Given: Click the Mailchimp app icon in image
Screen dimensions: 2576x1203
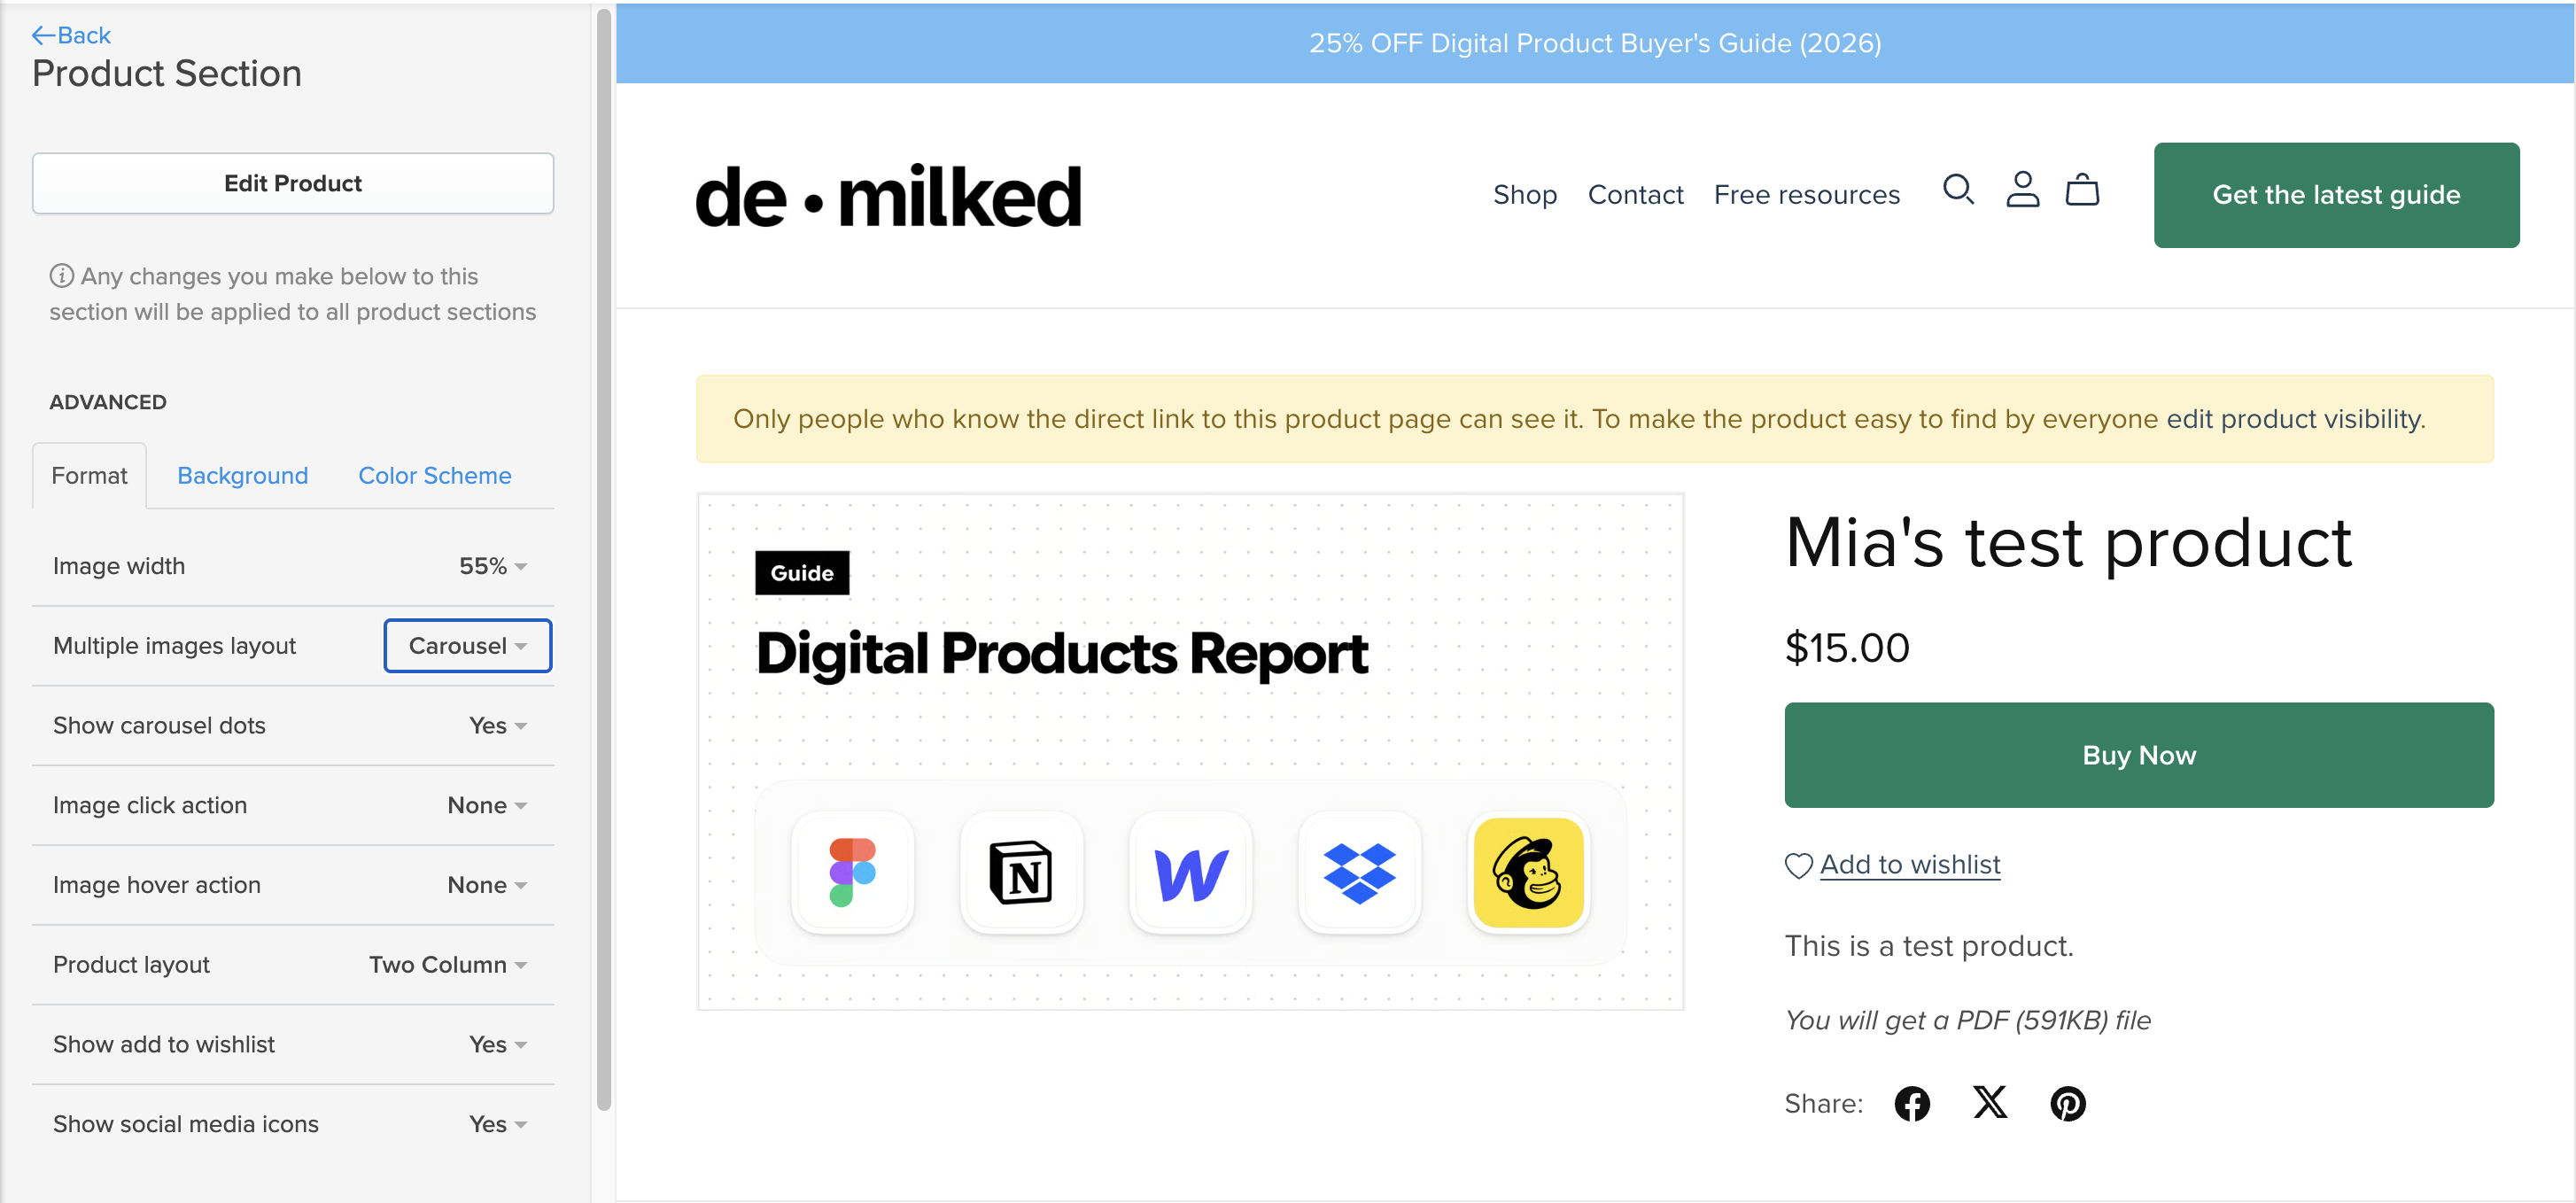Looking at the screenshot, I should point(1529,873).
